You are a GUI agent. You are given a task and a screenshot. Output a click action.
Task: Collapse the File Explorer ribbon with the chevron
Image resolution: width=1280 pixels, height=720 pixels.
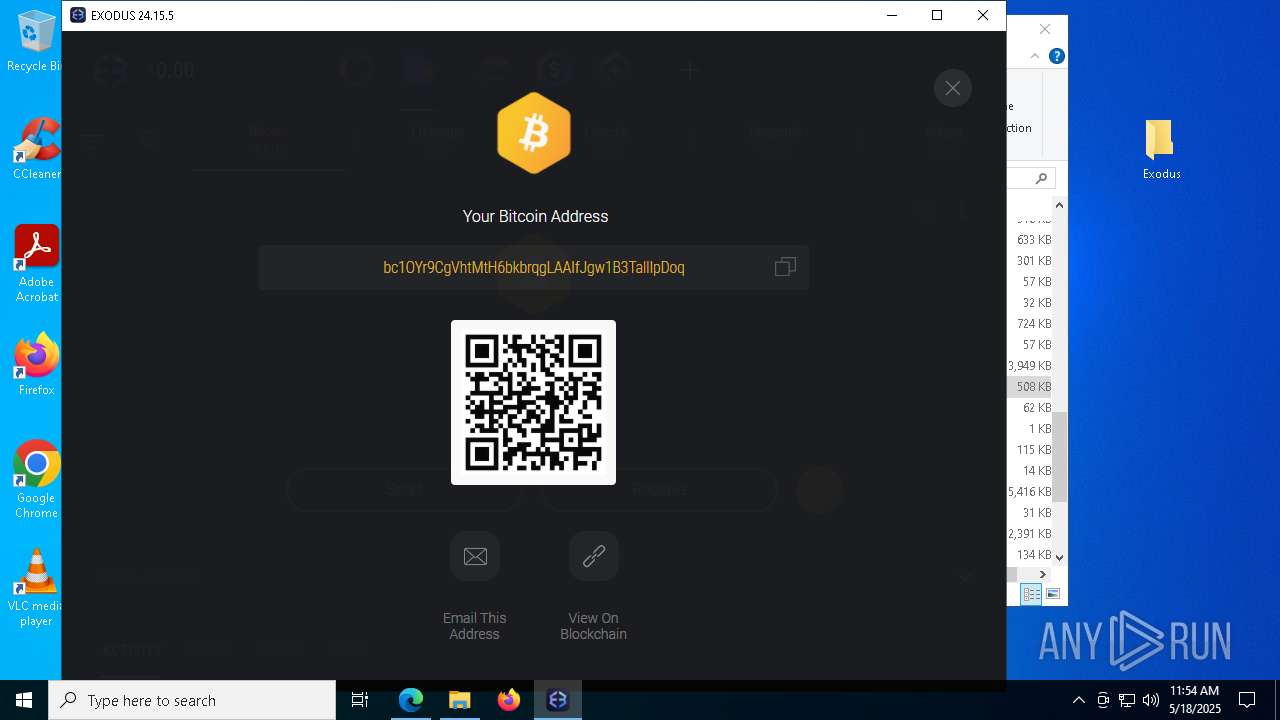(1036, 56)
